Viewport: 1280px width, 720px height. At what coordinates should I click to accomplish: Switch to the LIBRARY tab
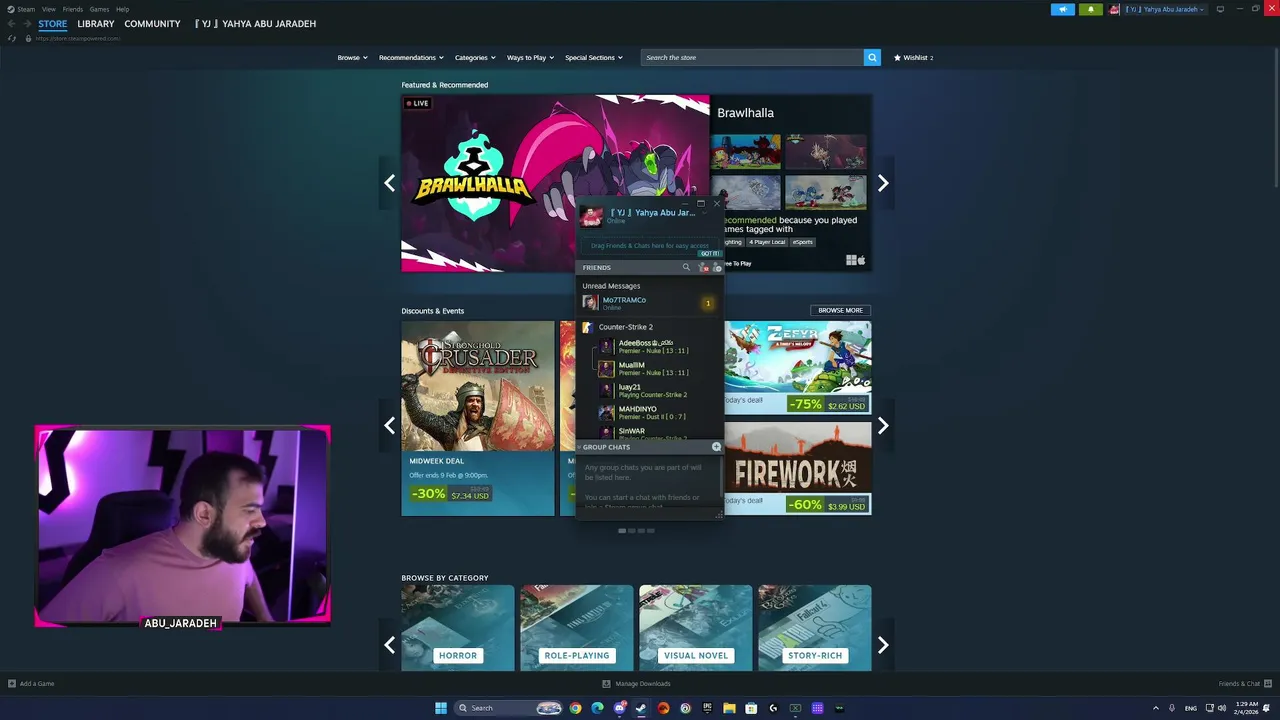click(96, 23)
